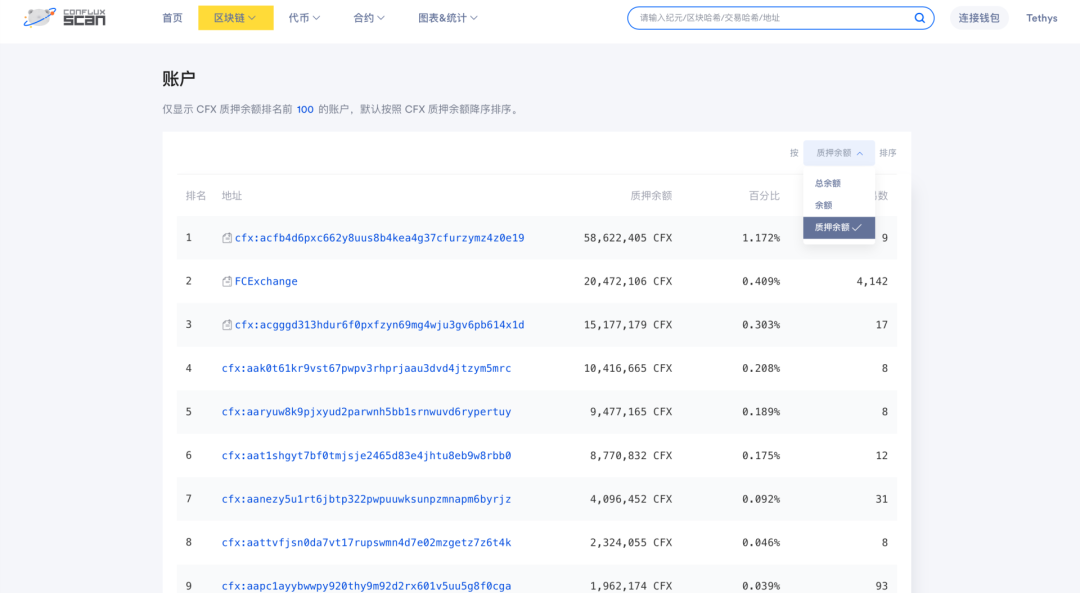Choose 总余额 in sort dropdown

[828, 183]
